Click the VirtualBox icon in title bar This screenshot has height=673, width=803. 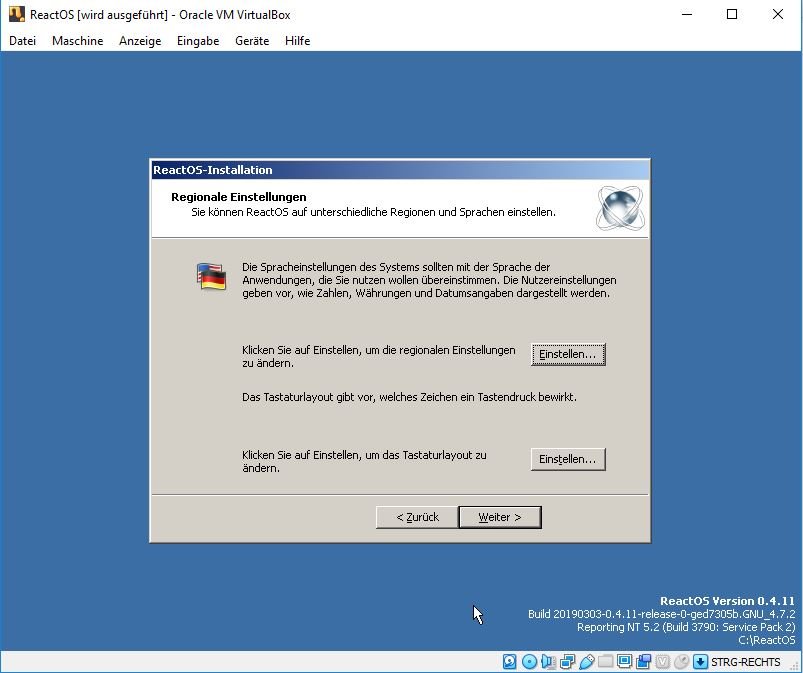pos(16,14)
